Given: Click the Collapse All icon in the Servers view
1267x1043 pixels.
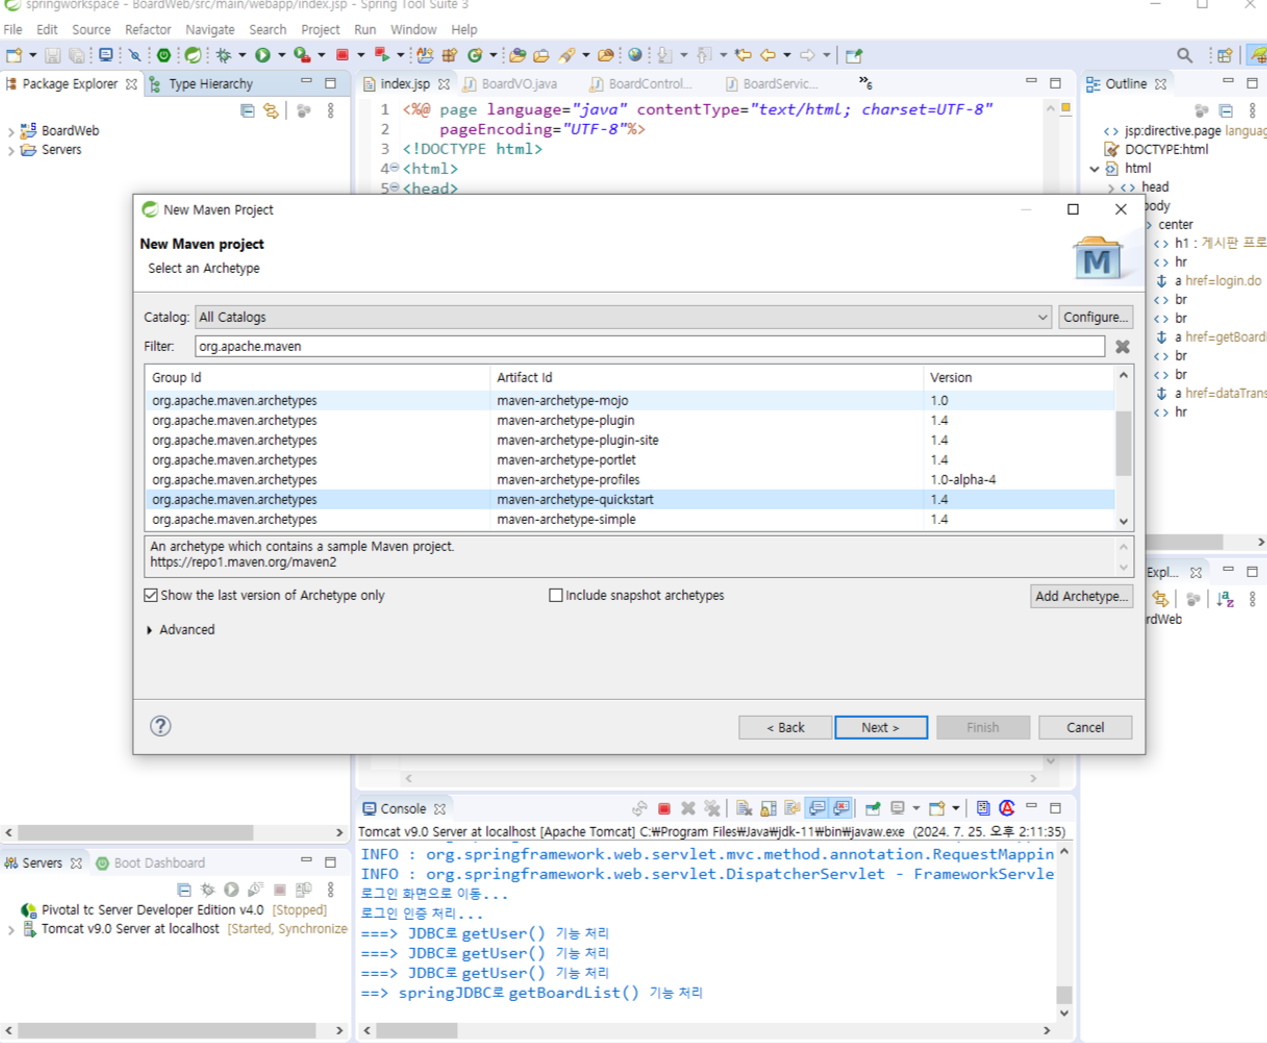Looking at the screenshot, I should coord(183,889).
